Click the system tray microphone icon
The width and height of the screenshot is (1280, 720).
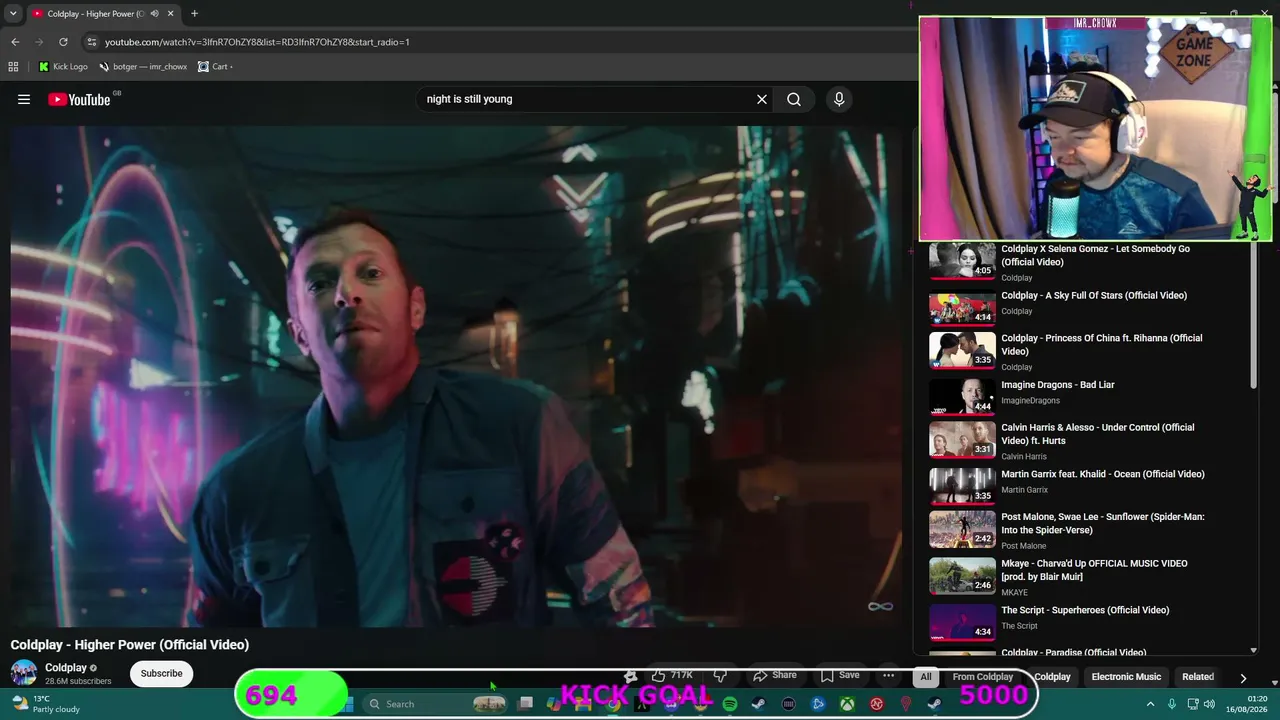point(1172,704)
